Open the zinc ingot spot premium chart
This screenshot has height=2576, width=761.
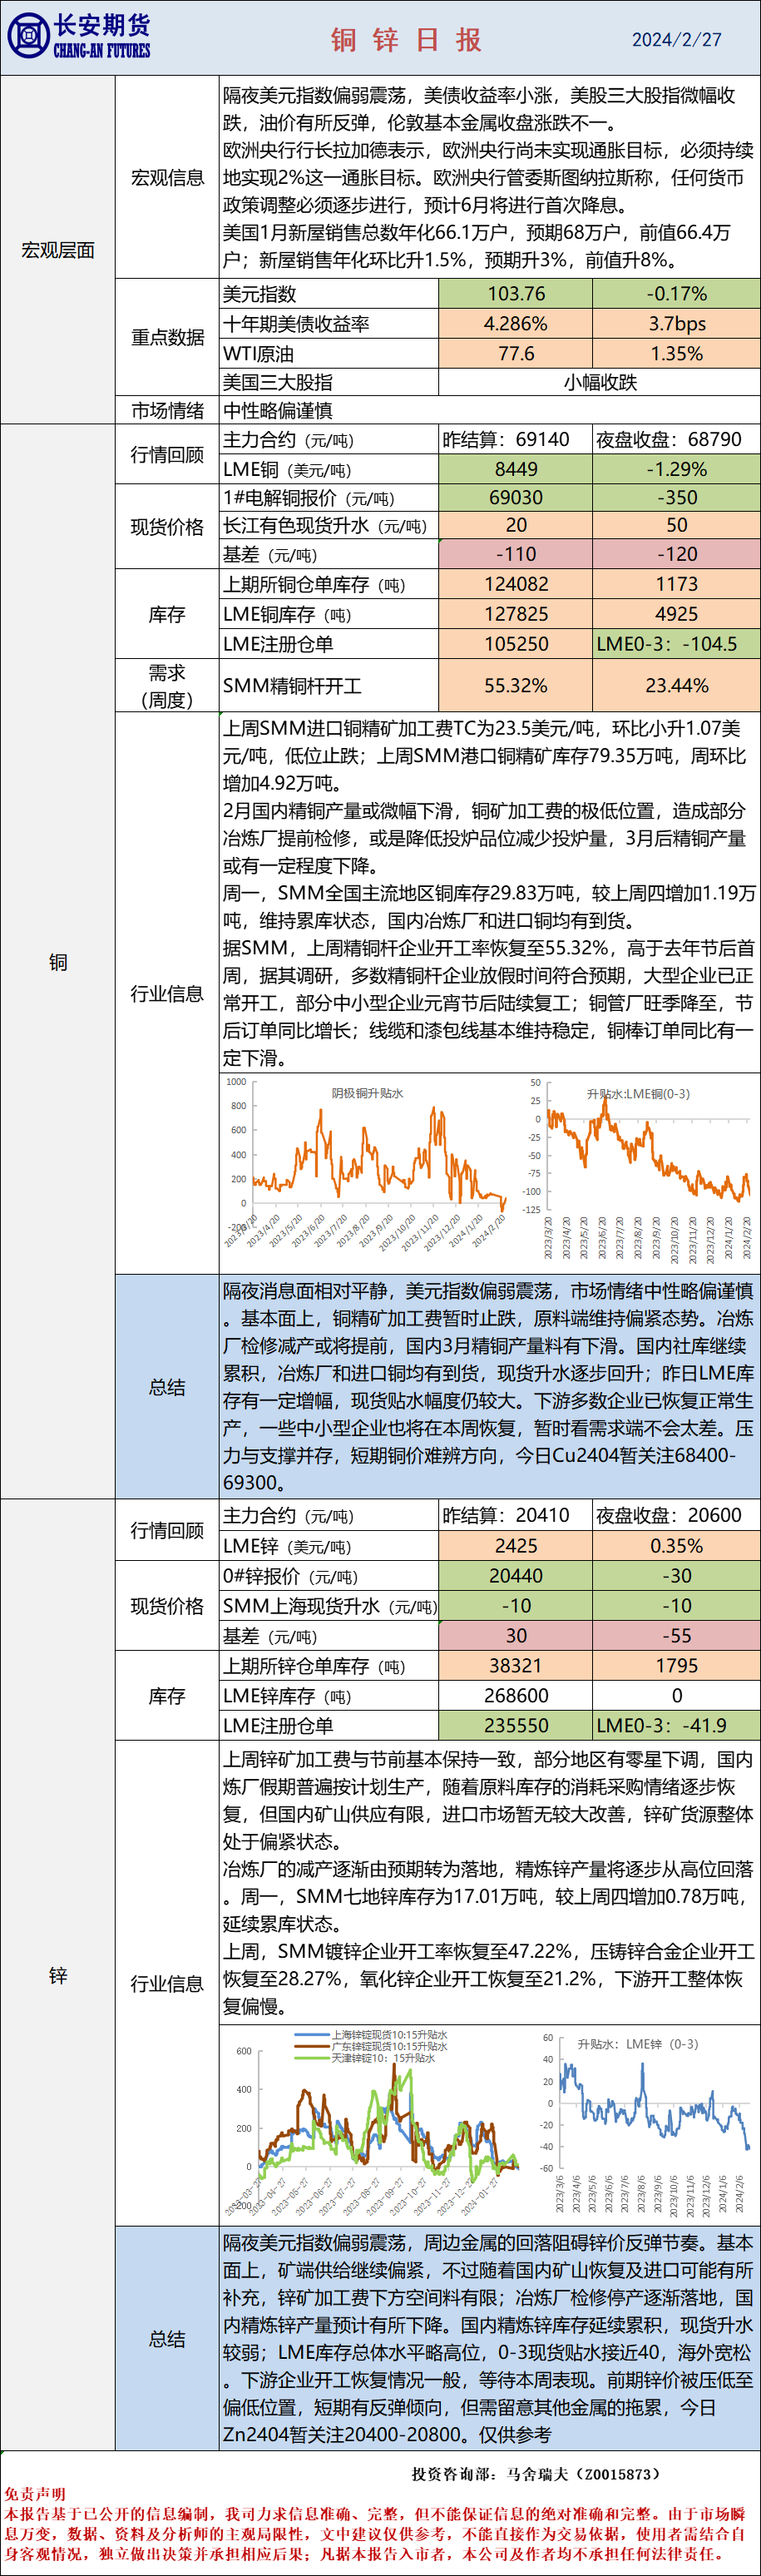(373, 2122)
